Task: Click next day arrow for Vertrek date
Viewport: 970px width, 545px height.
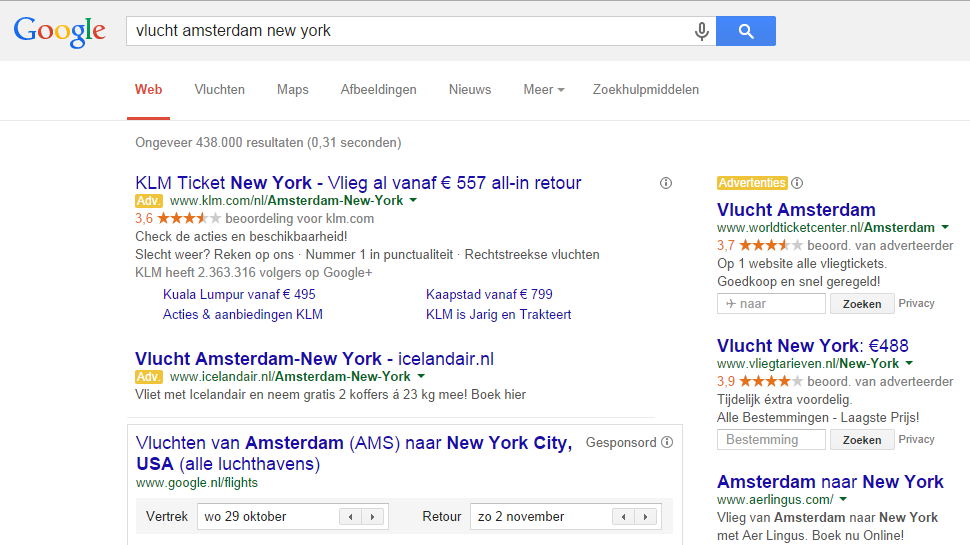Action: click(372, 517)
